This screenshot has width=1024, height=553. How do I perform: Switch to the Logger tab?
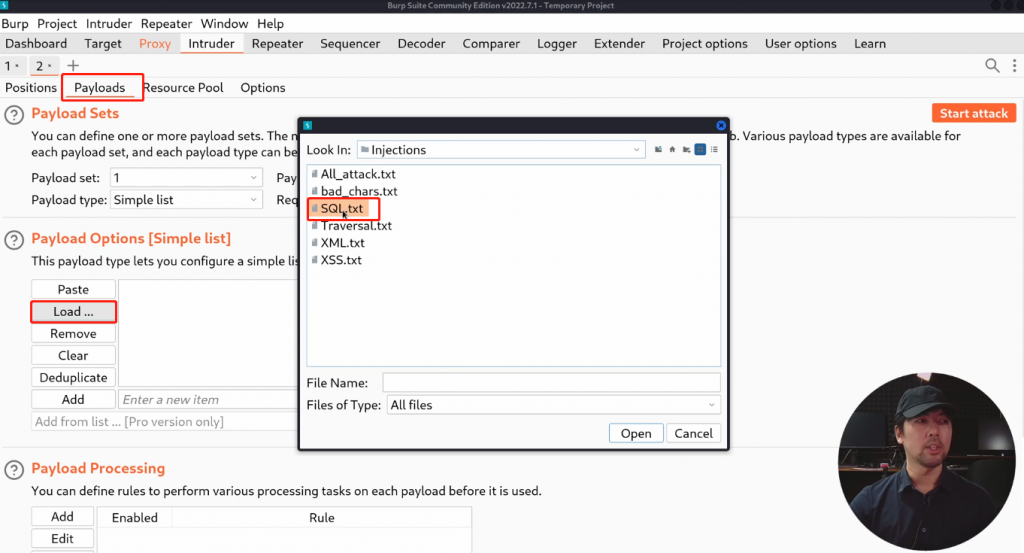(557, 44)
